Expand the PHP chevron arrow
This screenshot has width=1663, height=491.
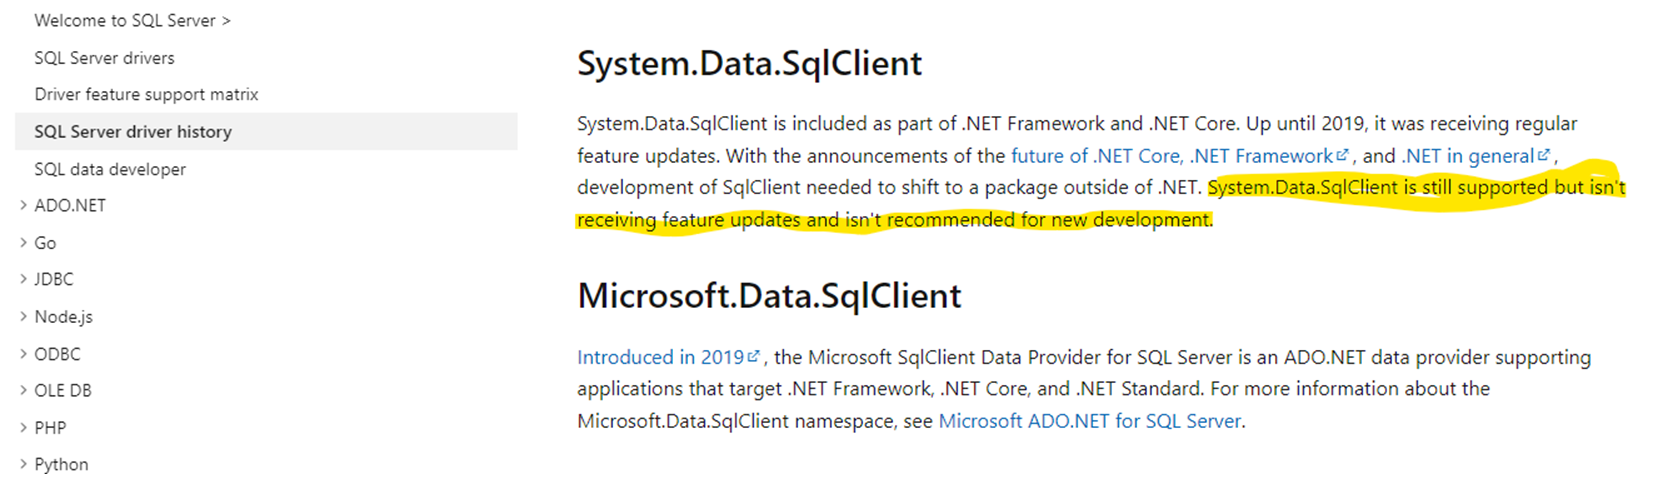tap(23, 427)
